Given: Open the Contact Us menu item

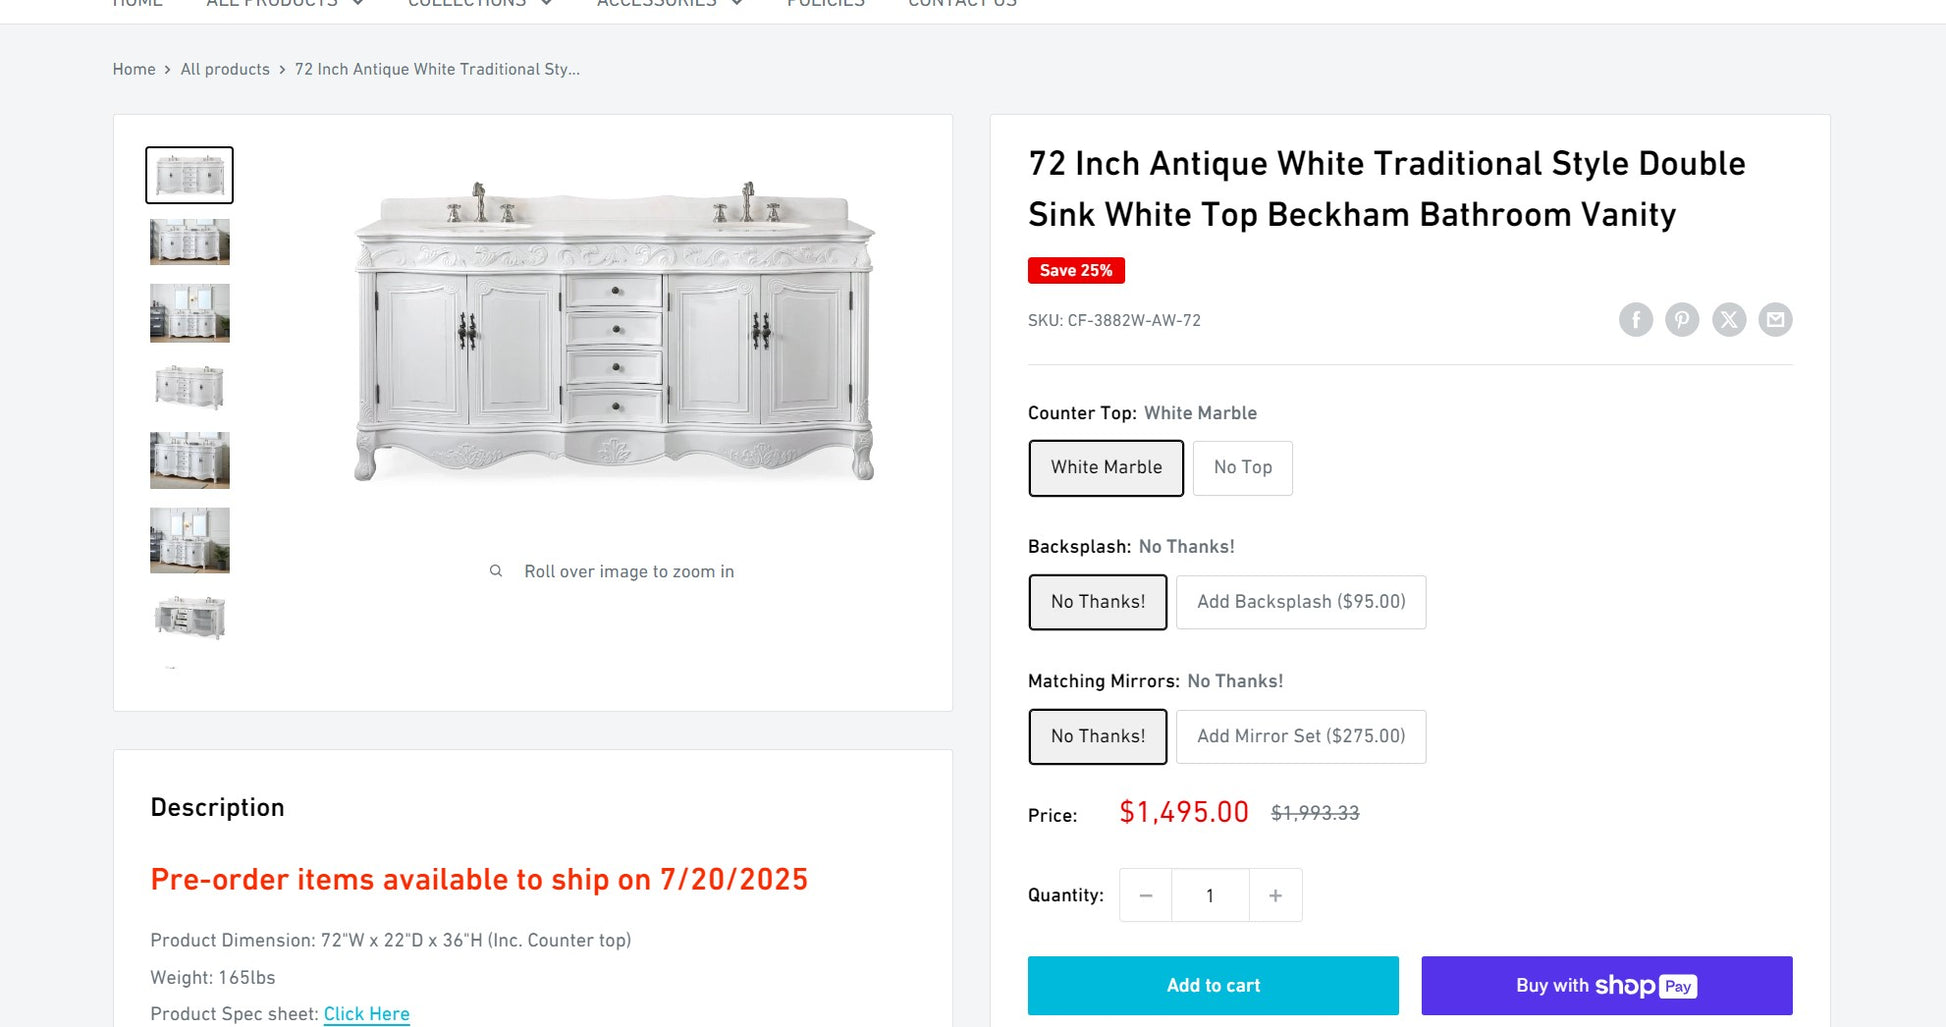Looking at the screenshot, I should (962, 4).
